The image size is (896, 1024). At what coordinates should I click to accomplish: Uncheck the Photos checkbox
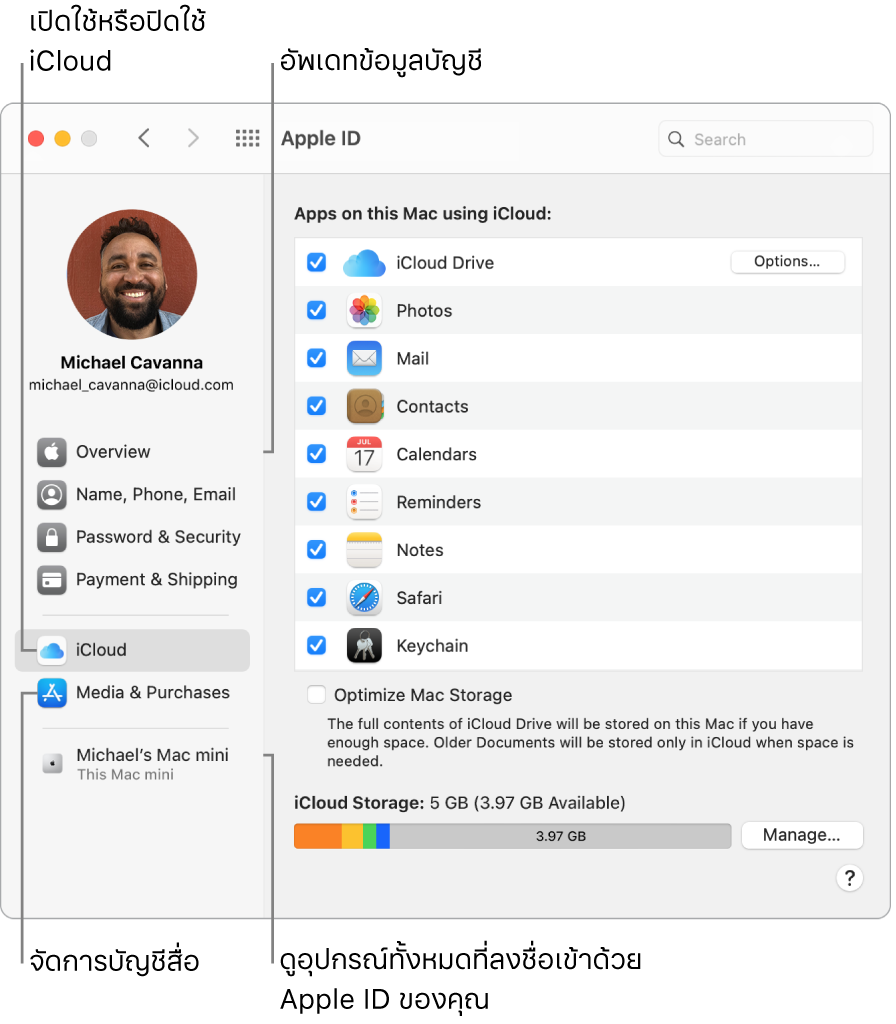(317, 310)
